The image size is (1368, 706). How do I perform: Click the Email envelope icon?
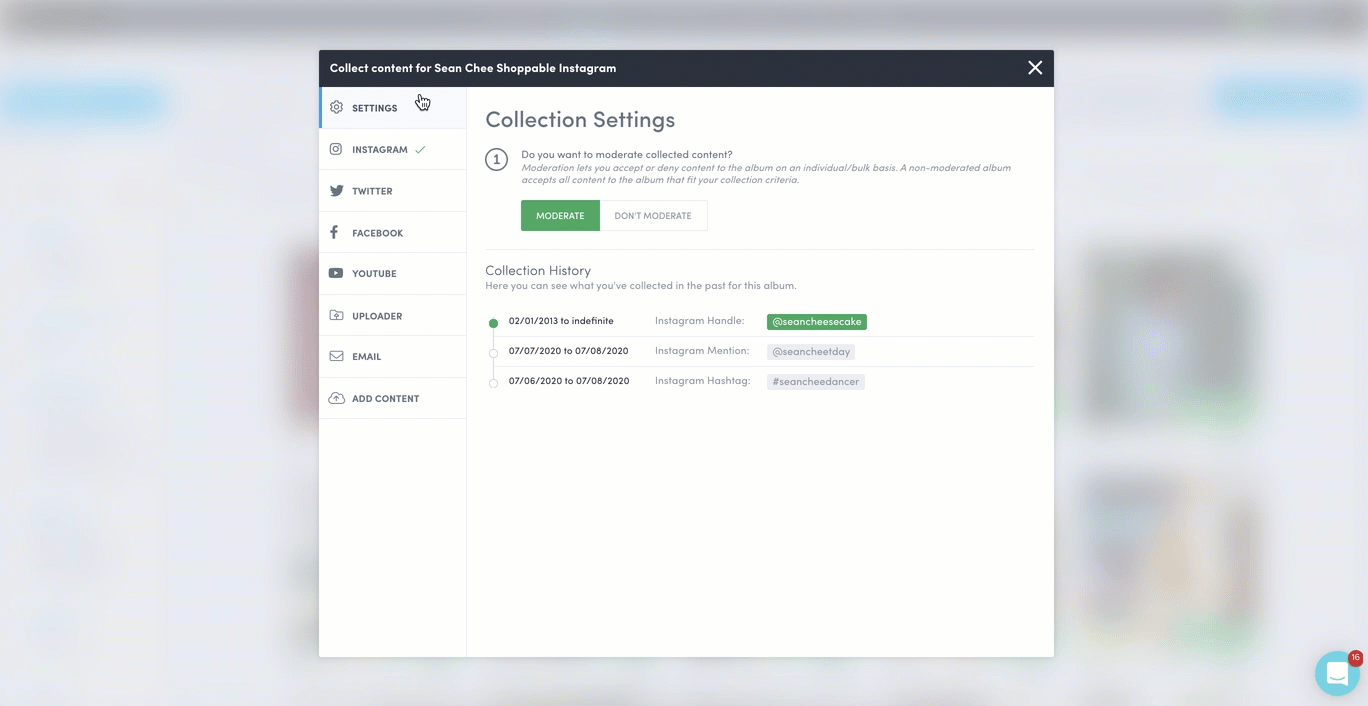(x=337, y=357)
